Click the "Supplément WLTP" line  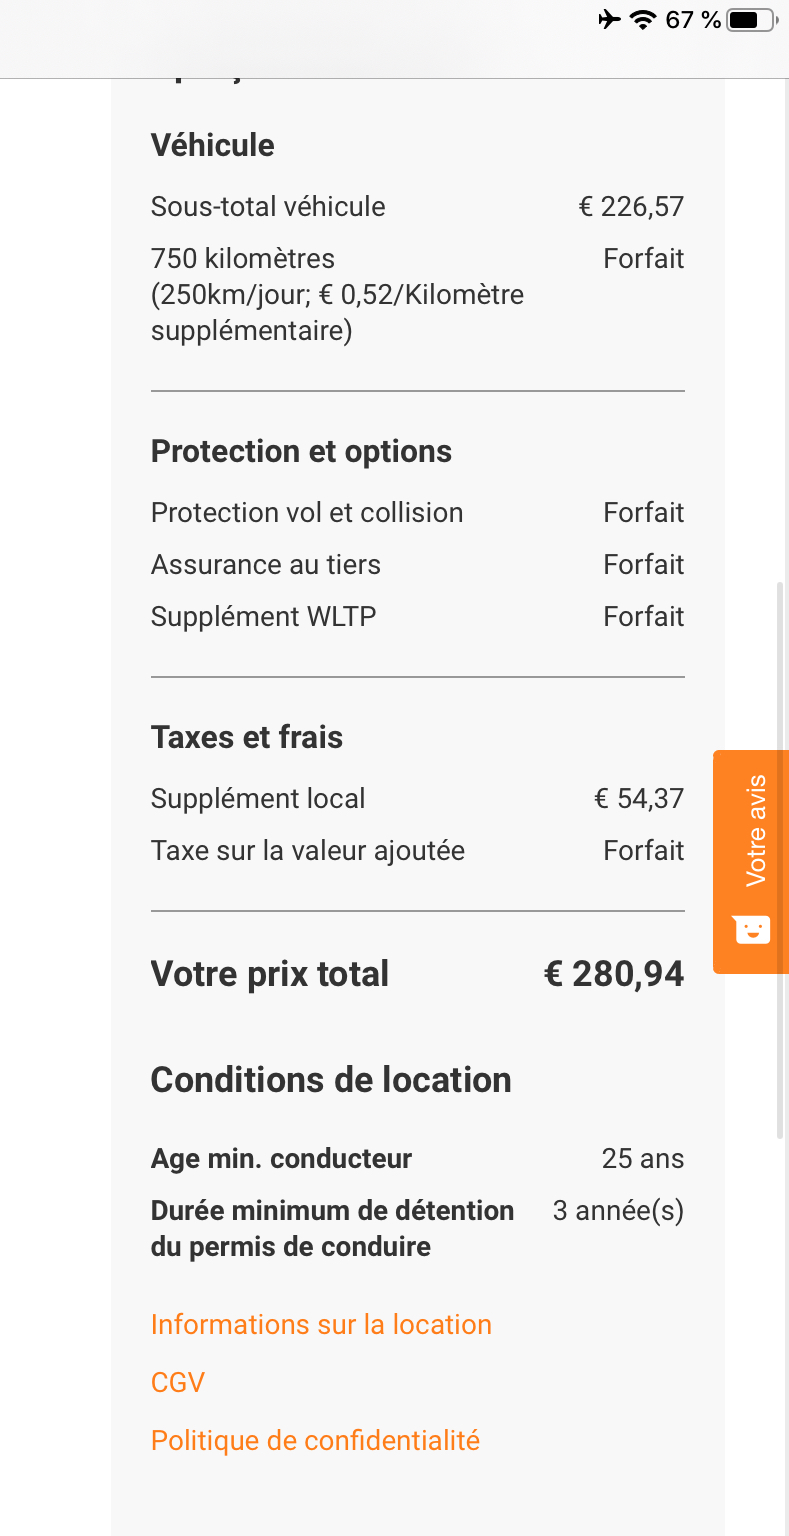(x=264, y=617)
